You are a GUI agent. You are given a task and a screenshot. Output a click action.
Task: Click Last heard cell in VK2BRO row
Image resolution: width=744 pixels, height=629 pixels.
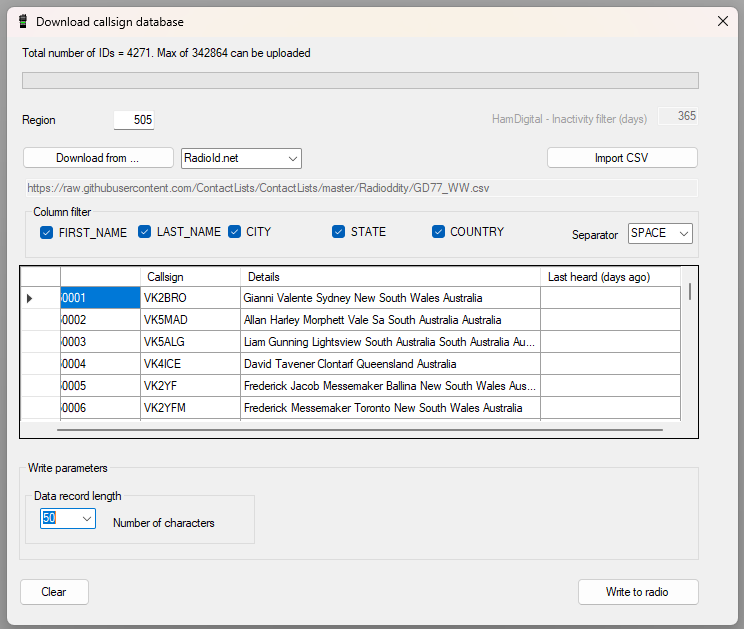coord(610,298)
